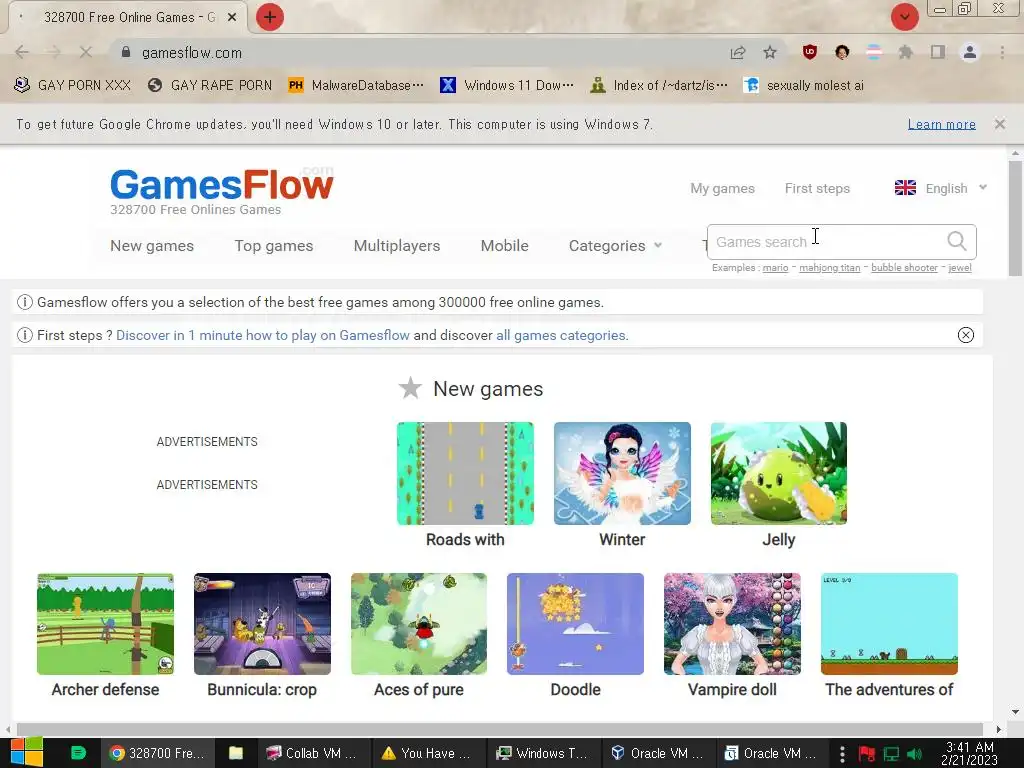Image resolution: width=1024 pixels, height=768 pixels.
Task: Open the Archer defense game thumbnail
Action: pyautogui.click(x=105, y=624)
